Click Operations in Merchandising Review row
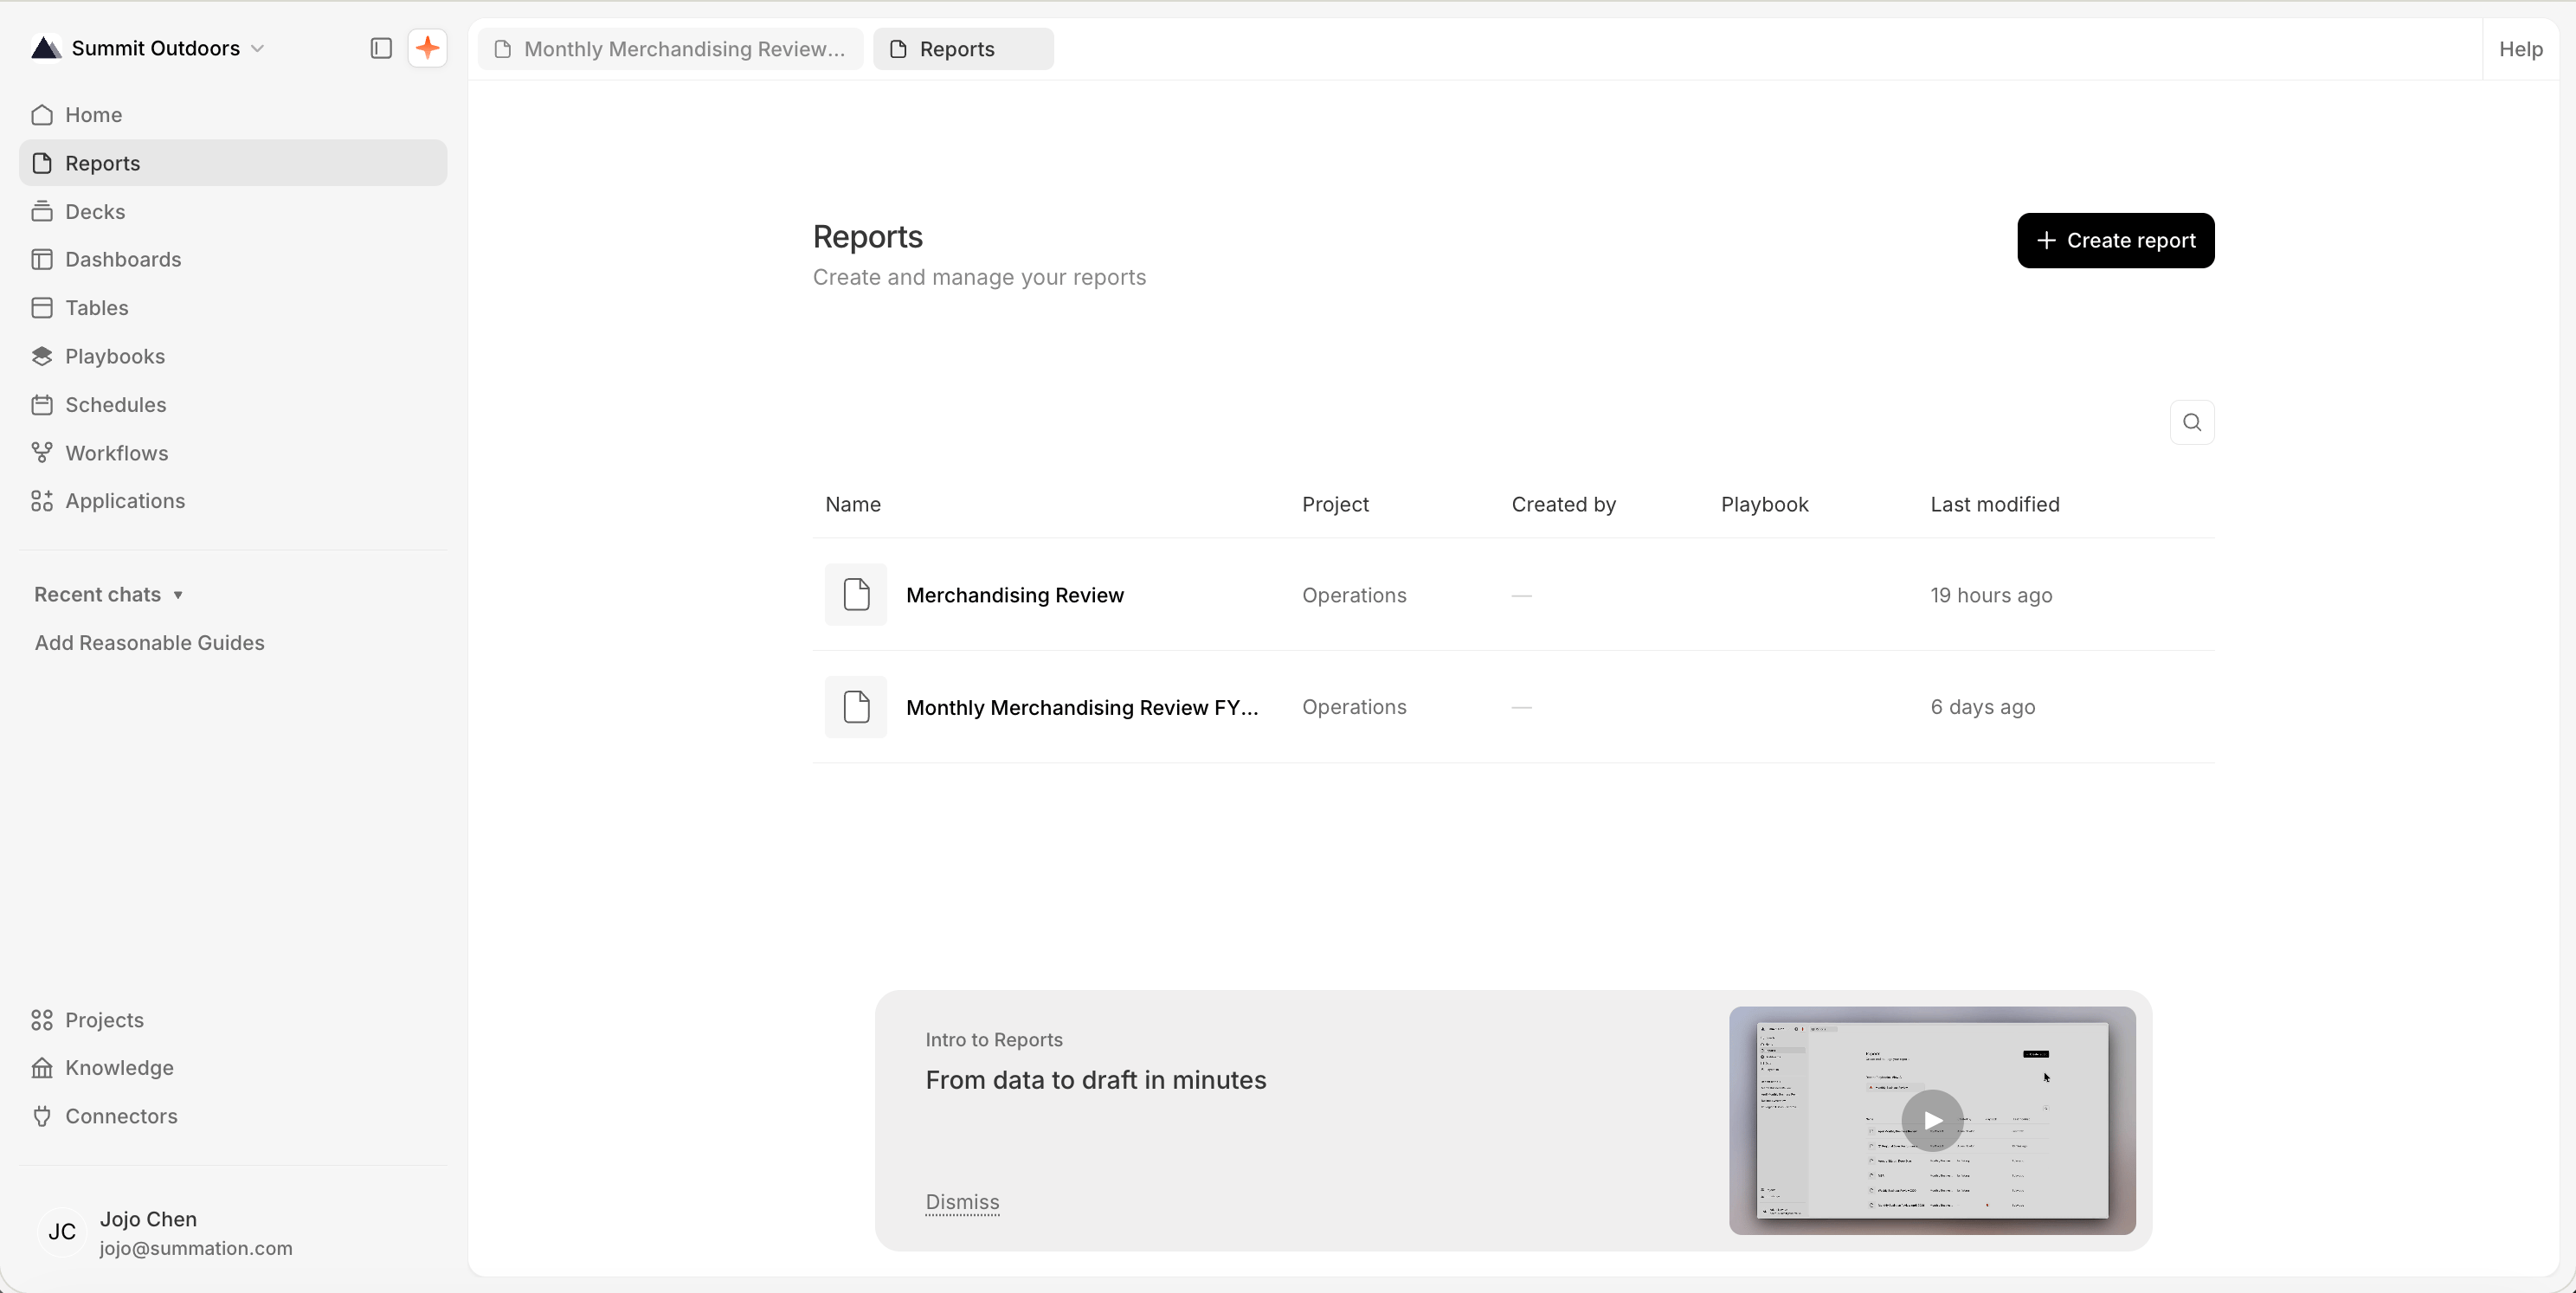Image resolution: width=2576 pixels, height=1293 pixels. [x=1354, y=595]
